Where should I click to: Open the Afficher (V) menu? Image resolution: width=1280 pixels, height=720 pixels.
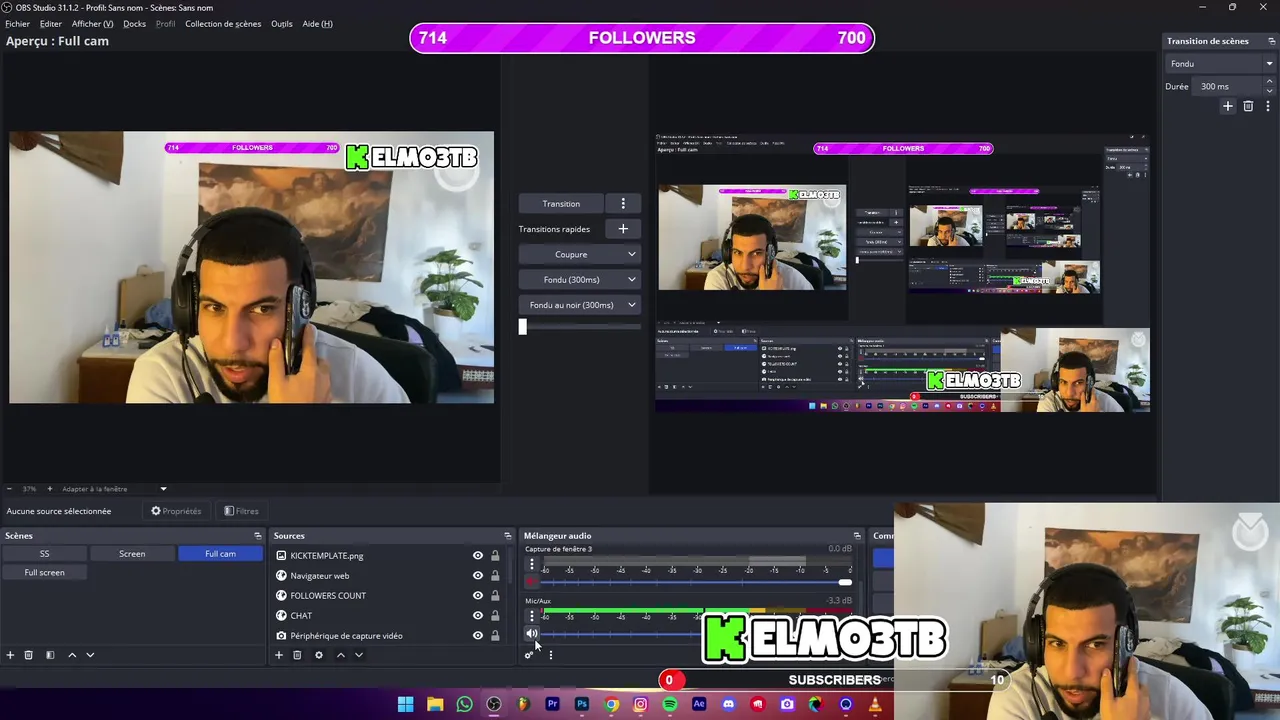coord(92,24)
